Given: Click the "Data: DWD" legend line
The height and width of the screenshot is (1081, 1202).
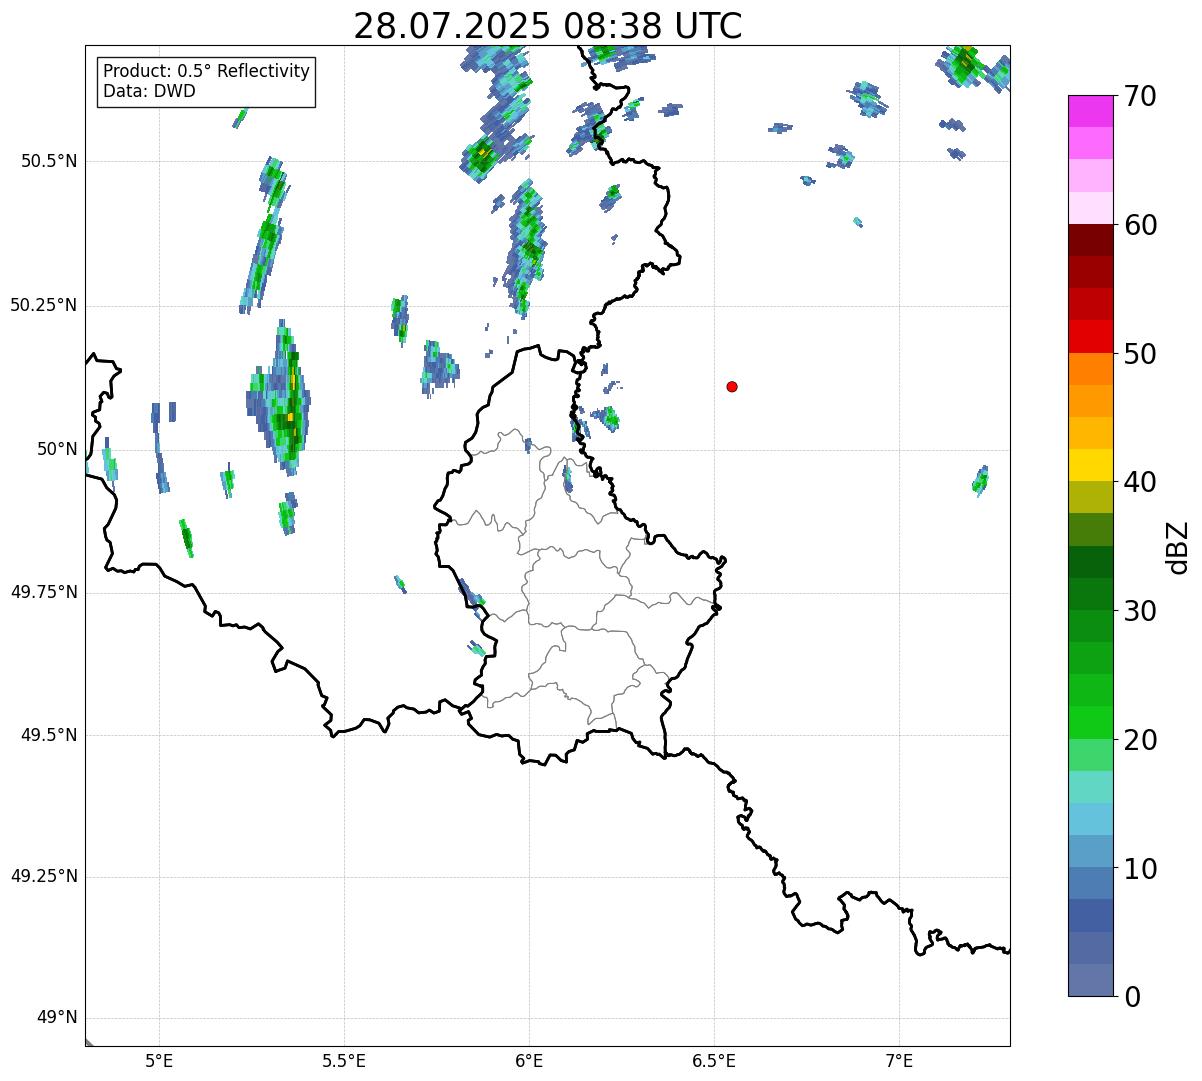Looking at the screenshot, I should (150, 92).
